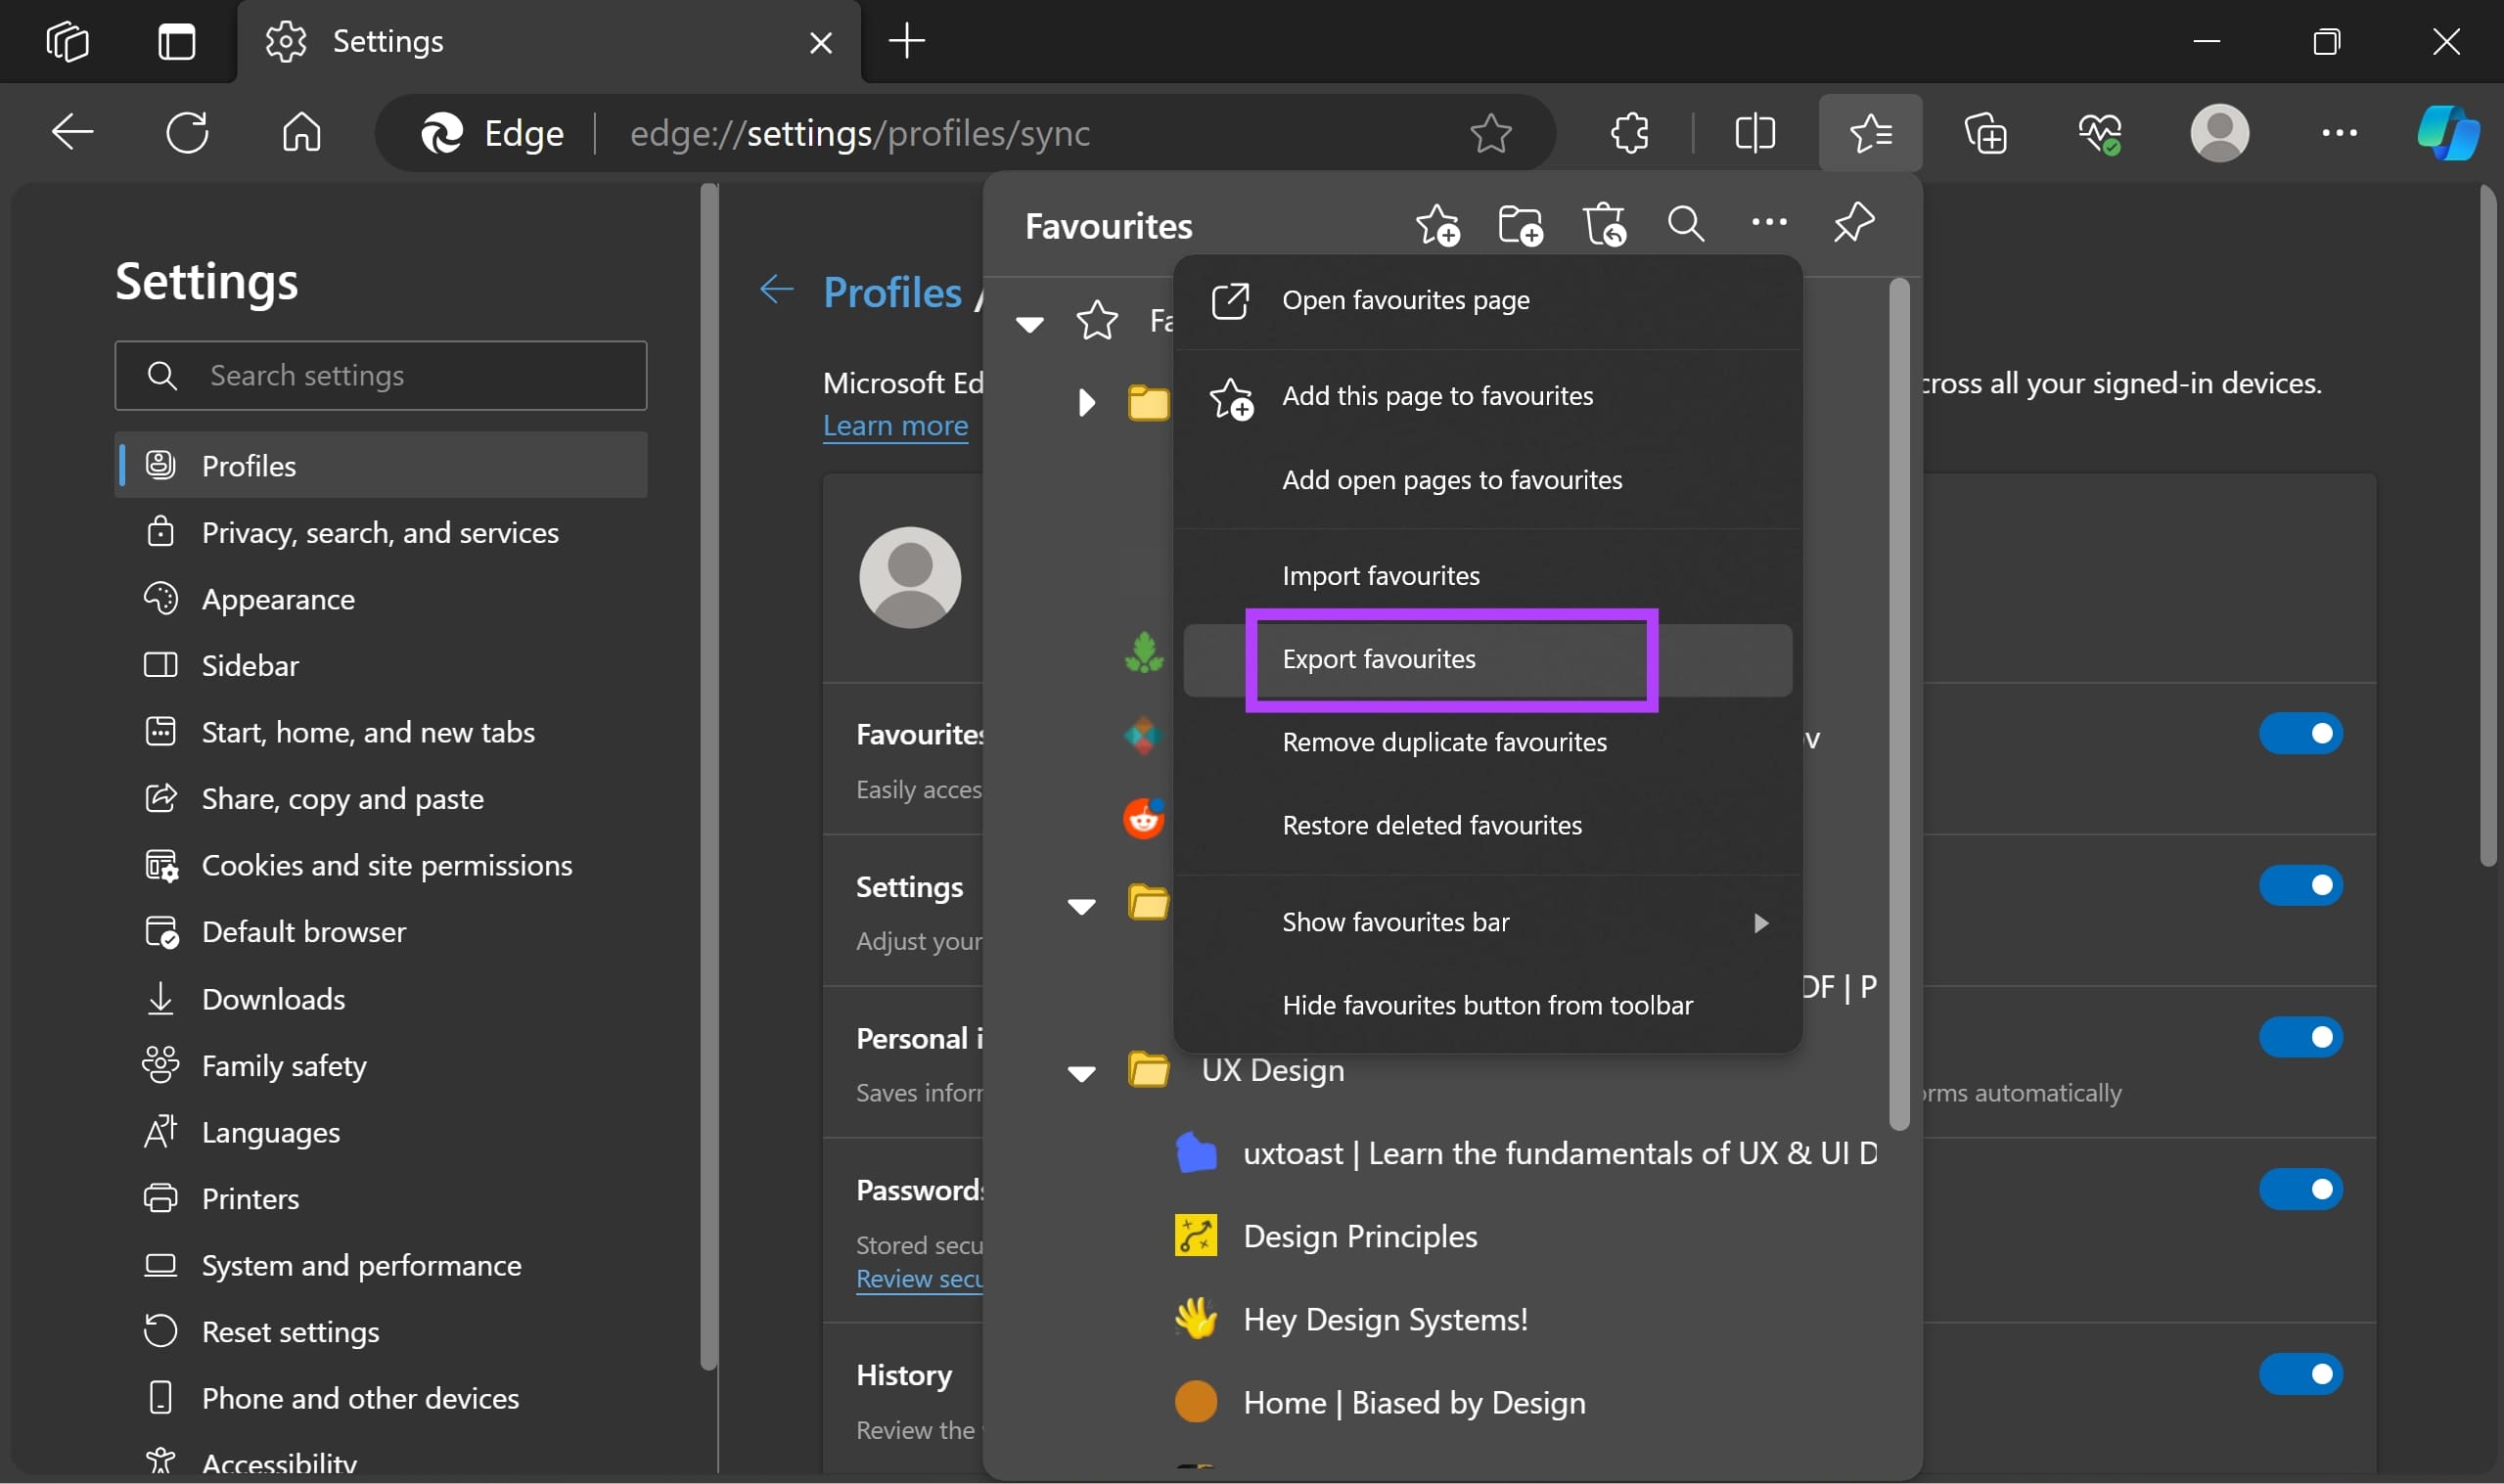Create a new favourites folder
Screen dimensions: 2504x1484
coord(1520,224)
